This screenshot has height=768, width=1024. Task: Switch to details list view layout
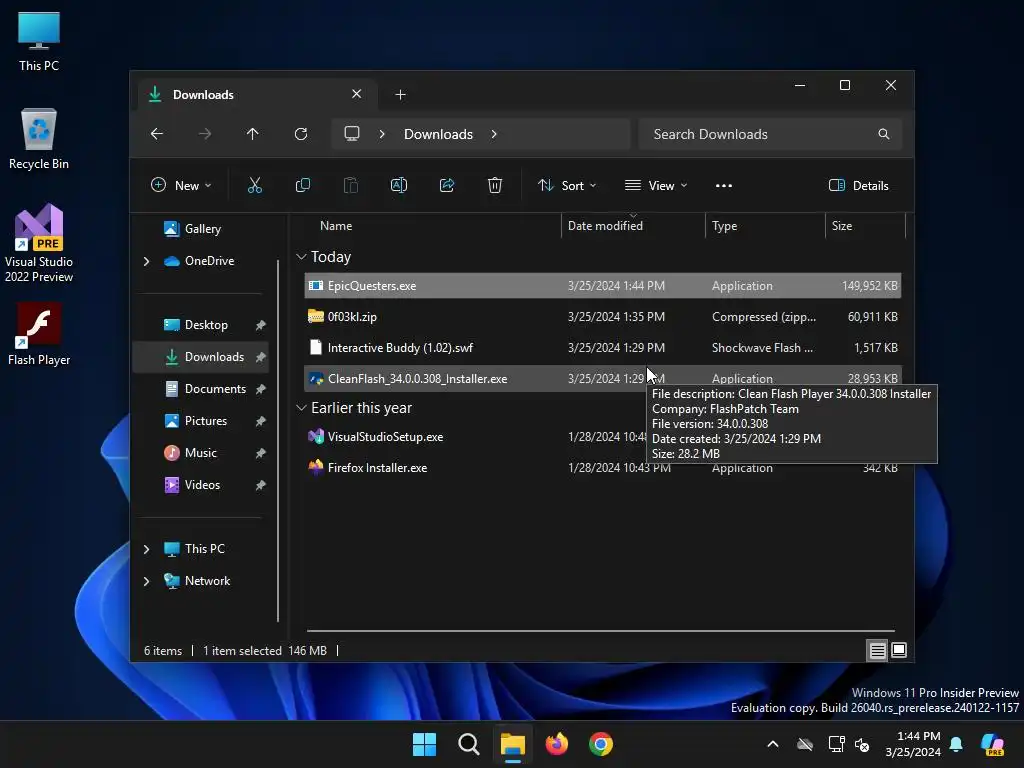point(877,650)
